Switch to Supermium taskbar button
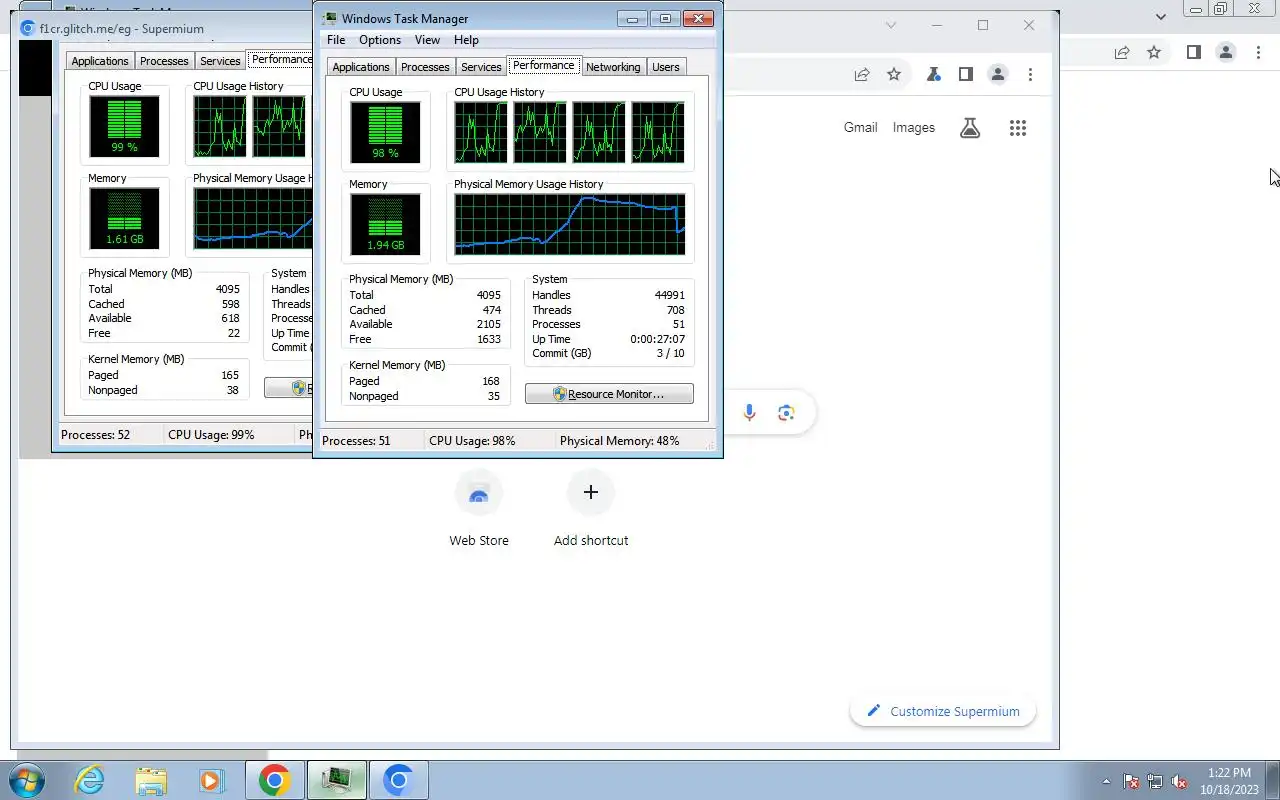This screenshot has width=1280, height=800. (x=398, y=780)
